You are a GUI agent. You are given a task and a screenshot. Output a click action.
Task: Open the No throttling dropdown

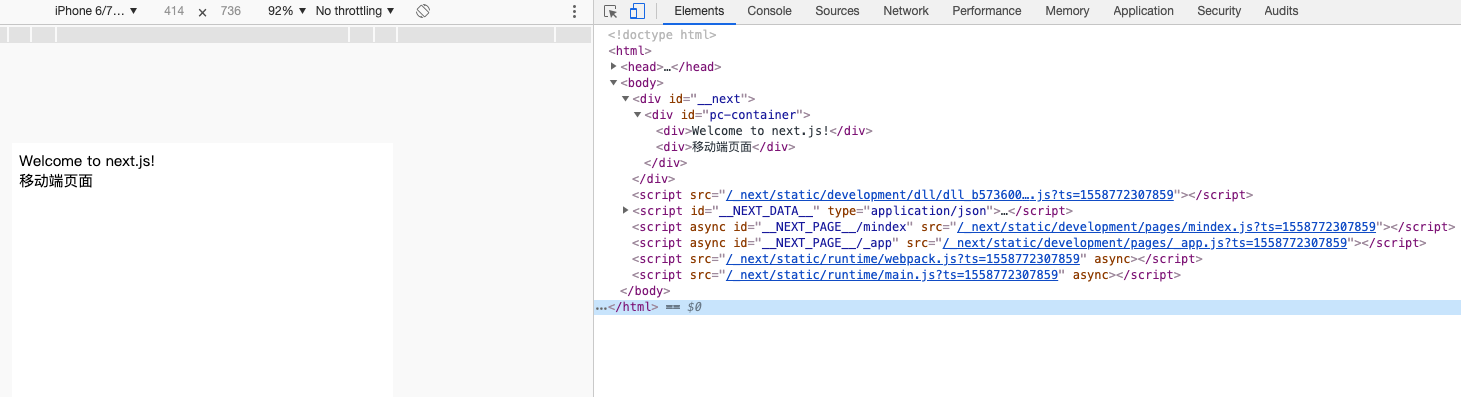(354, 11)
